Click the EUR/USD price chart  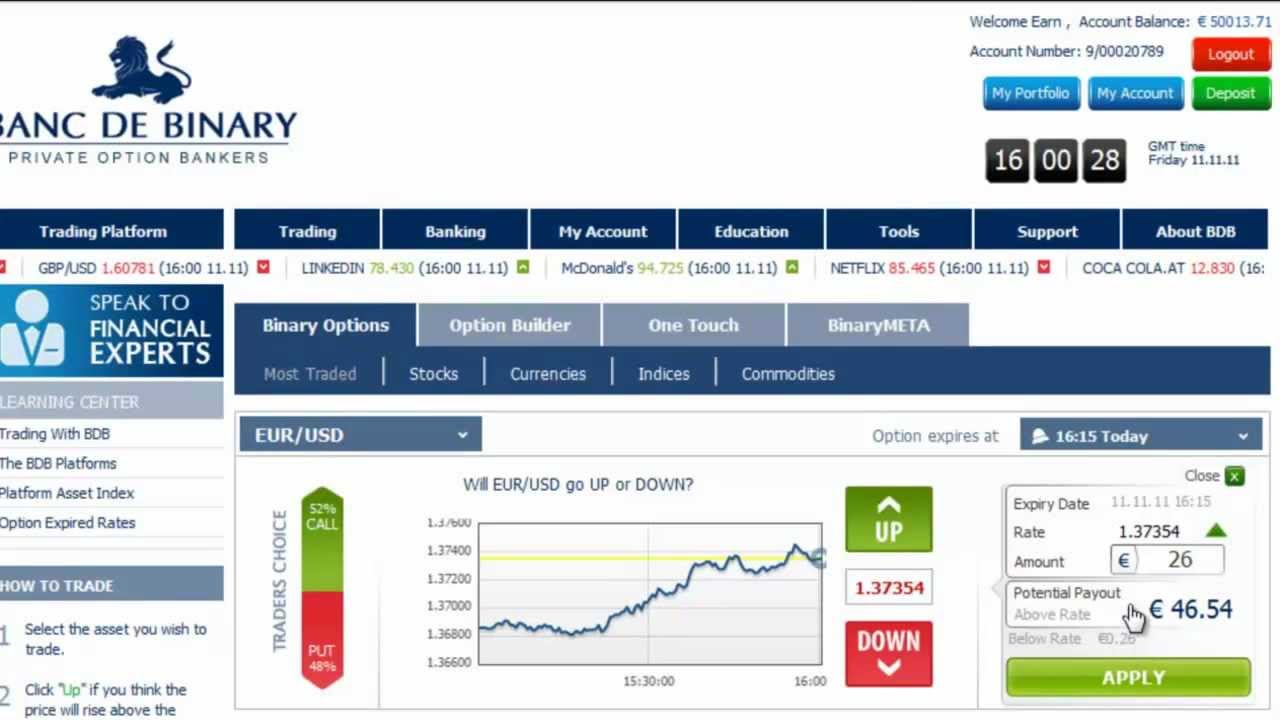coord(650,593)
